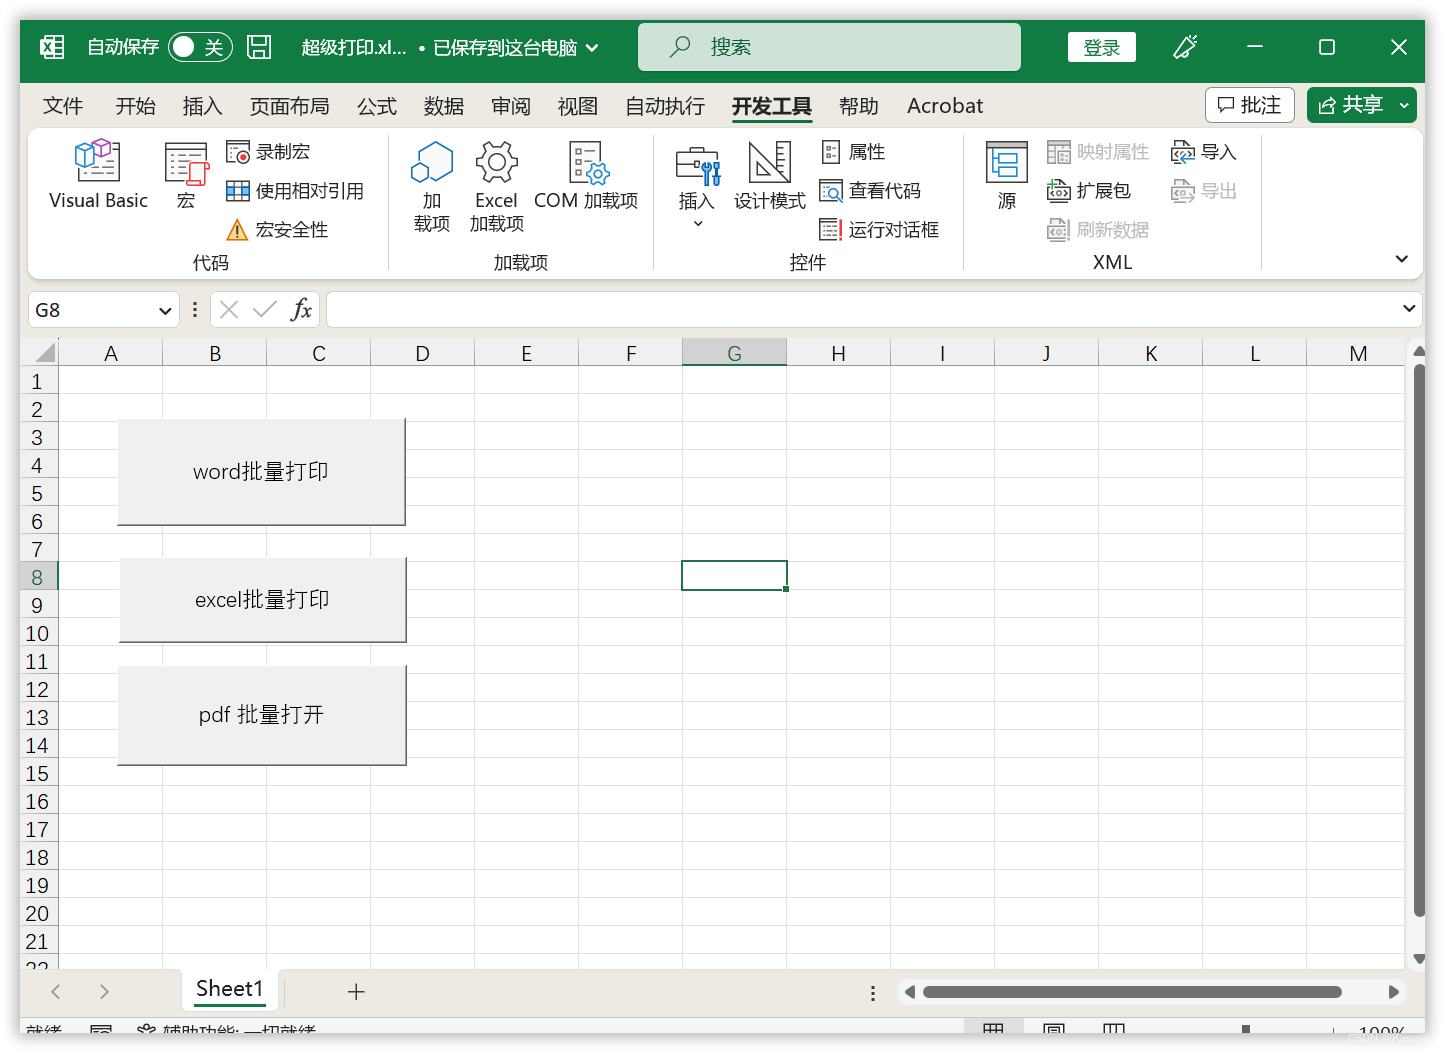
Task: Click Run Dialog (运行对话框)
Action: coord(879,230)
